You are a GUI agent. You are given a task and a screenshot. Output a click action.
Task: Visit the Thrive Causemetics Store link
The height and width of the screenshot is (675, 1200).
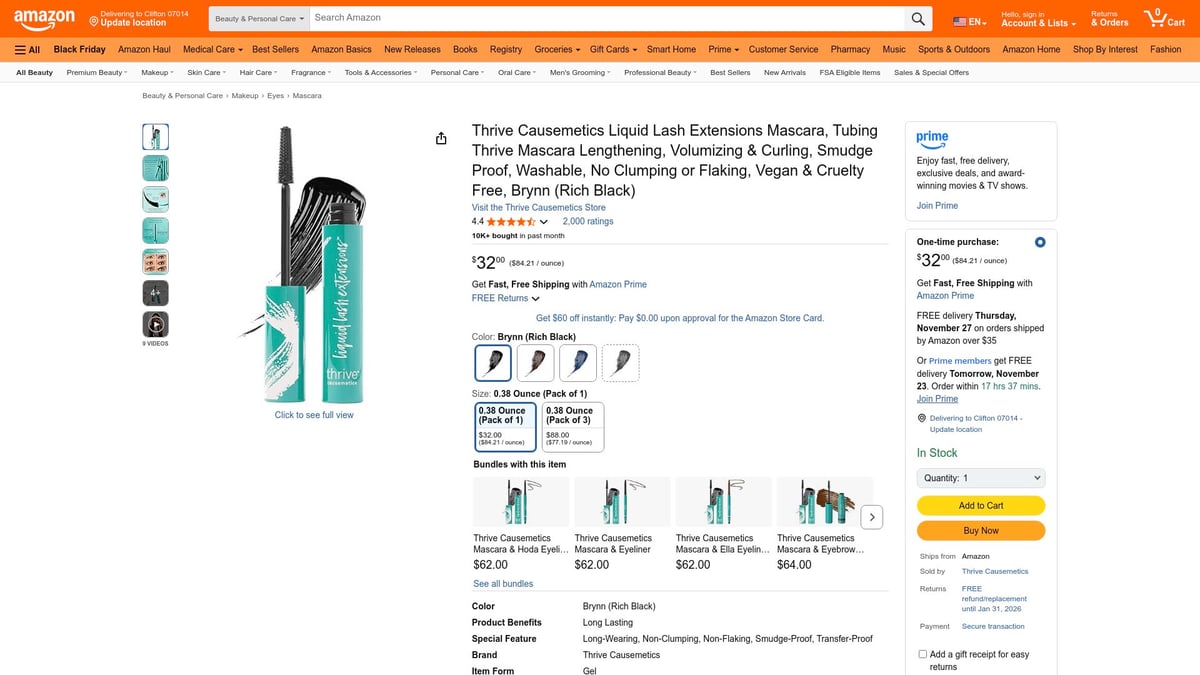click(541, 207)
